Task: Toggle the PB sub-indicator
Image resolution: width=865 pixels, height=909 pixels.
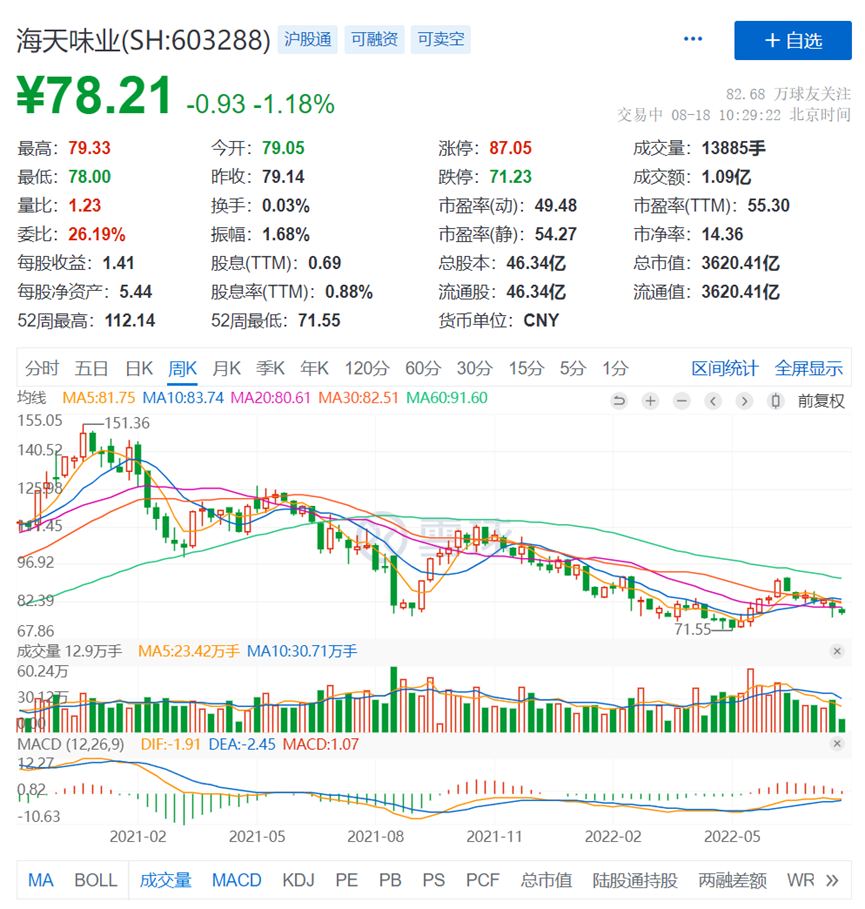Action: pyautogui.click(x=390, y=881)
